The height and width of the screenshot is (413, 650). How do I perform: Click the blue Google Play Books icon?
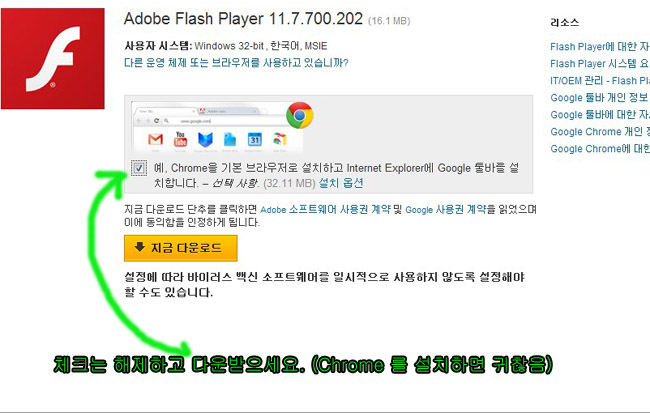[x=205, y=140]
